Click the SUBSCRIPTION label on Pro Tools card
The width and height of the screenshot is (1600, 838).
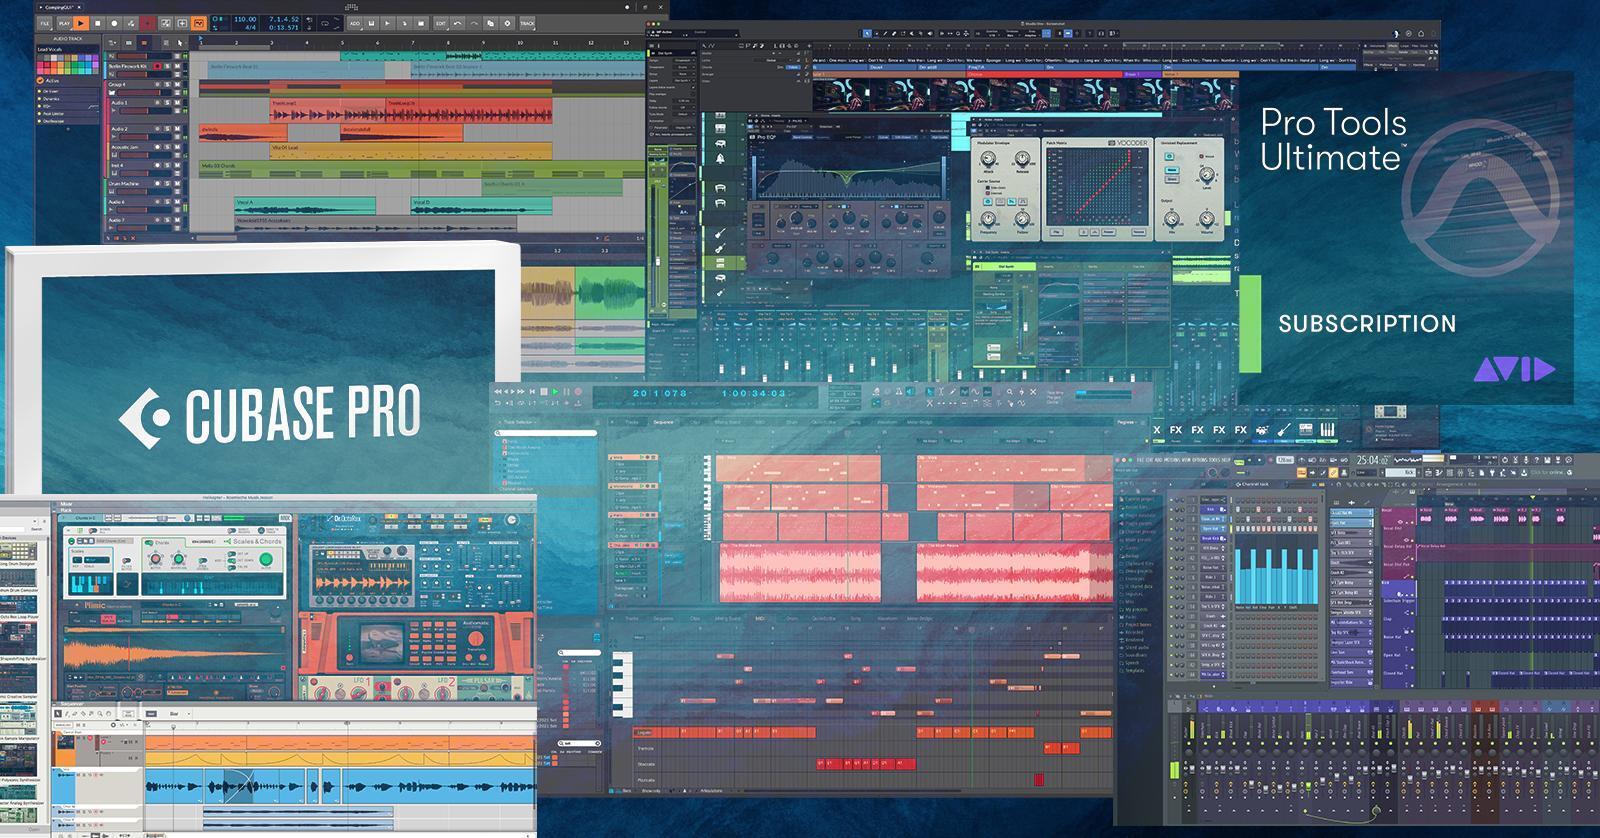(1367, 323)
